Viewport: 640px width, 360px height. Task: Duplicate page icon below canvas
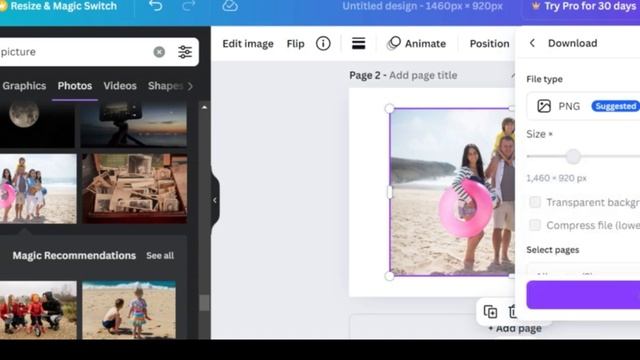click(490, 312)
